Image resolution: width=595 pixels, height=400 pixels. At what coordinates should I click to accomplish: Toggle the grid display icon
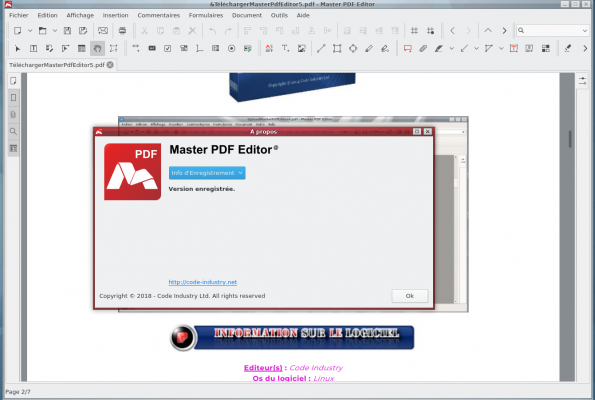coord(414,31)
